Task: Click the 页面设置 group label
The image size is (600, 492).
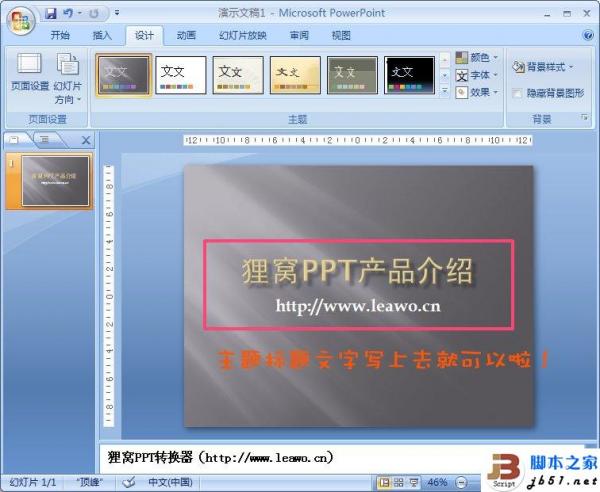Action: point(47,119)
